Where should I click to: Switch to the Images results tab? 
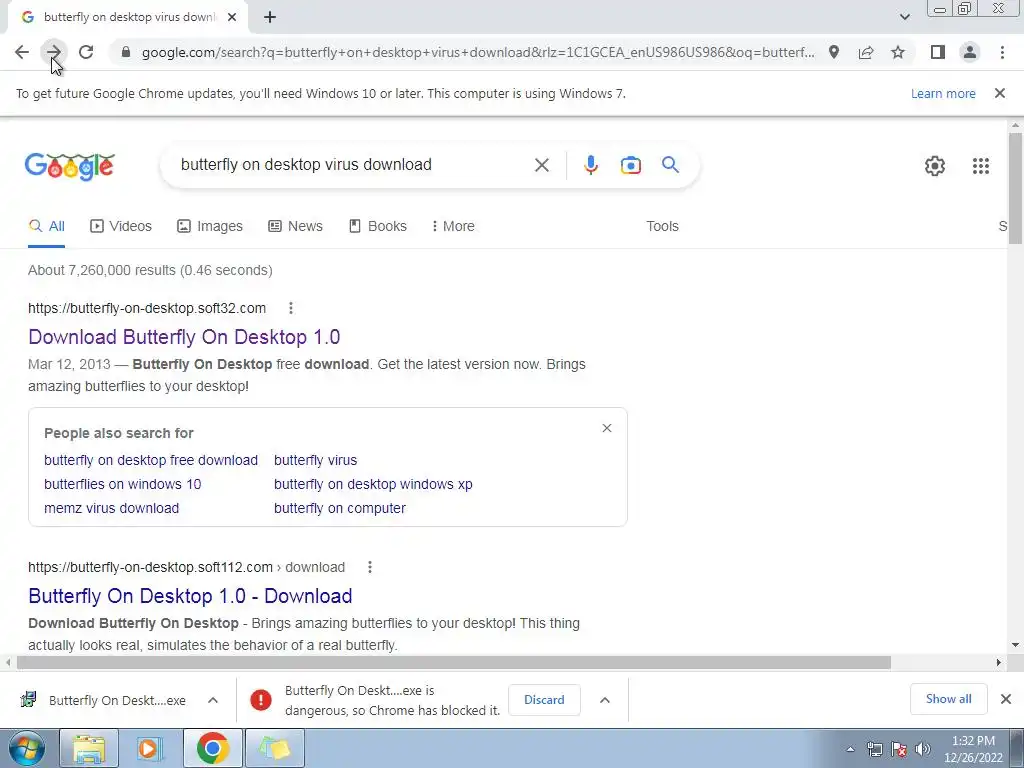click(x=210, y=226)
